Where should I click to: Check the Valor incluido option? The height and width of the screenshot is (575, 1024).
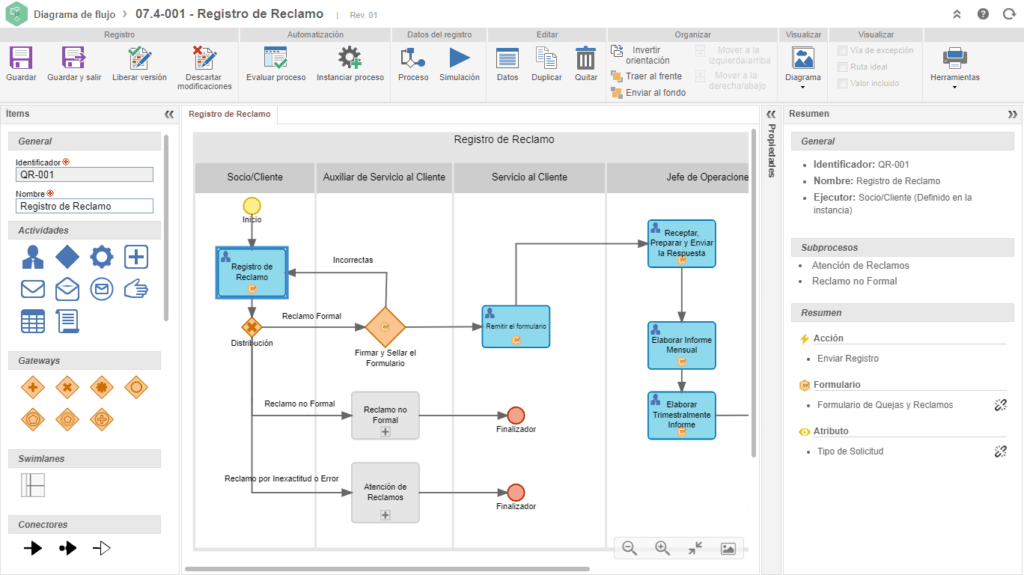[843, 83]
